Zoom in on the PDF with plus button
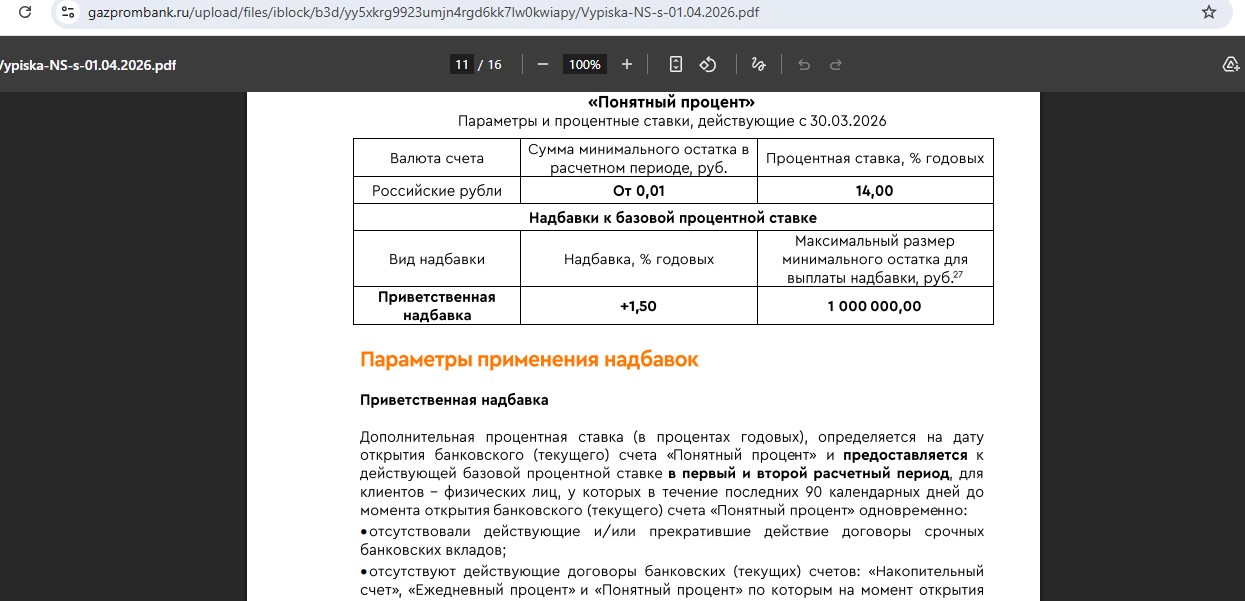The width and height of the screenshot is (1245, 601). pos(627,64)
